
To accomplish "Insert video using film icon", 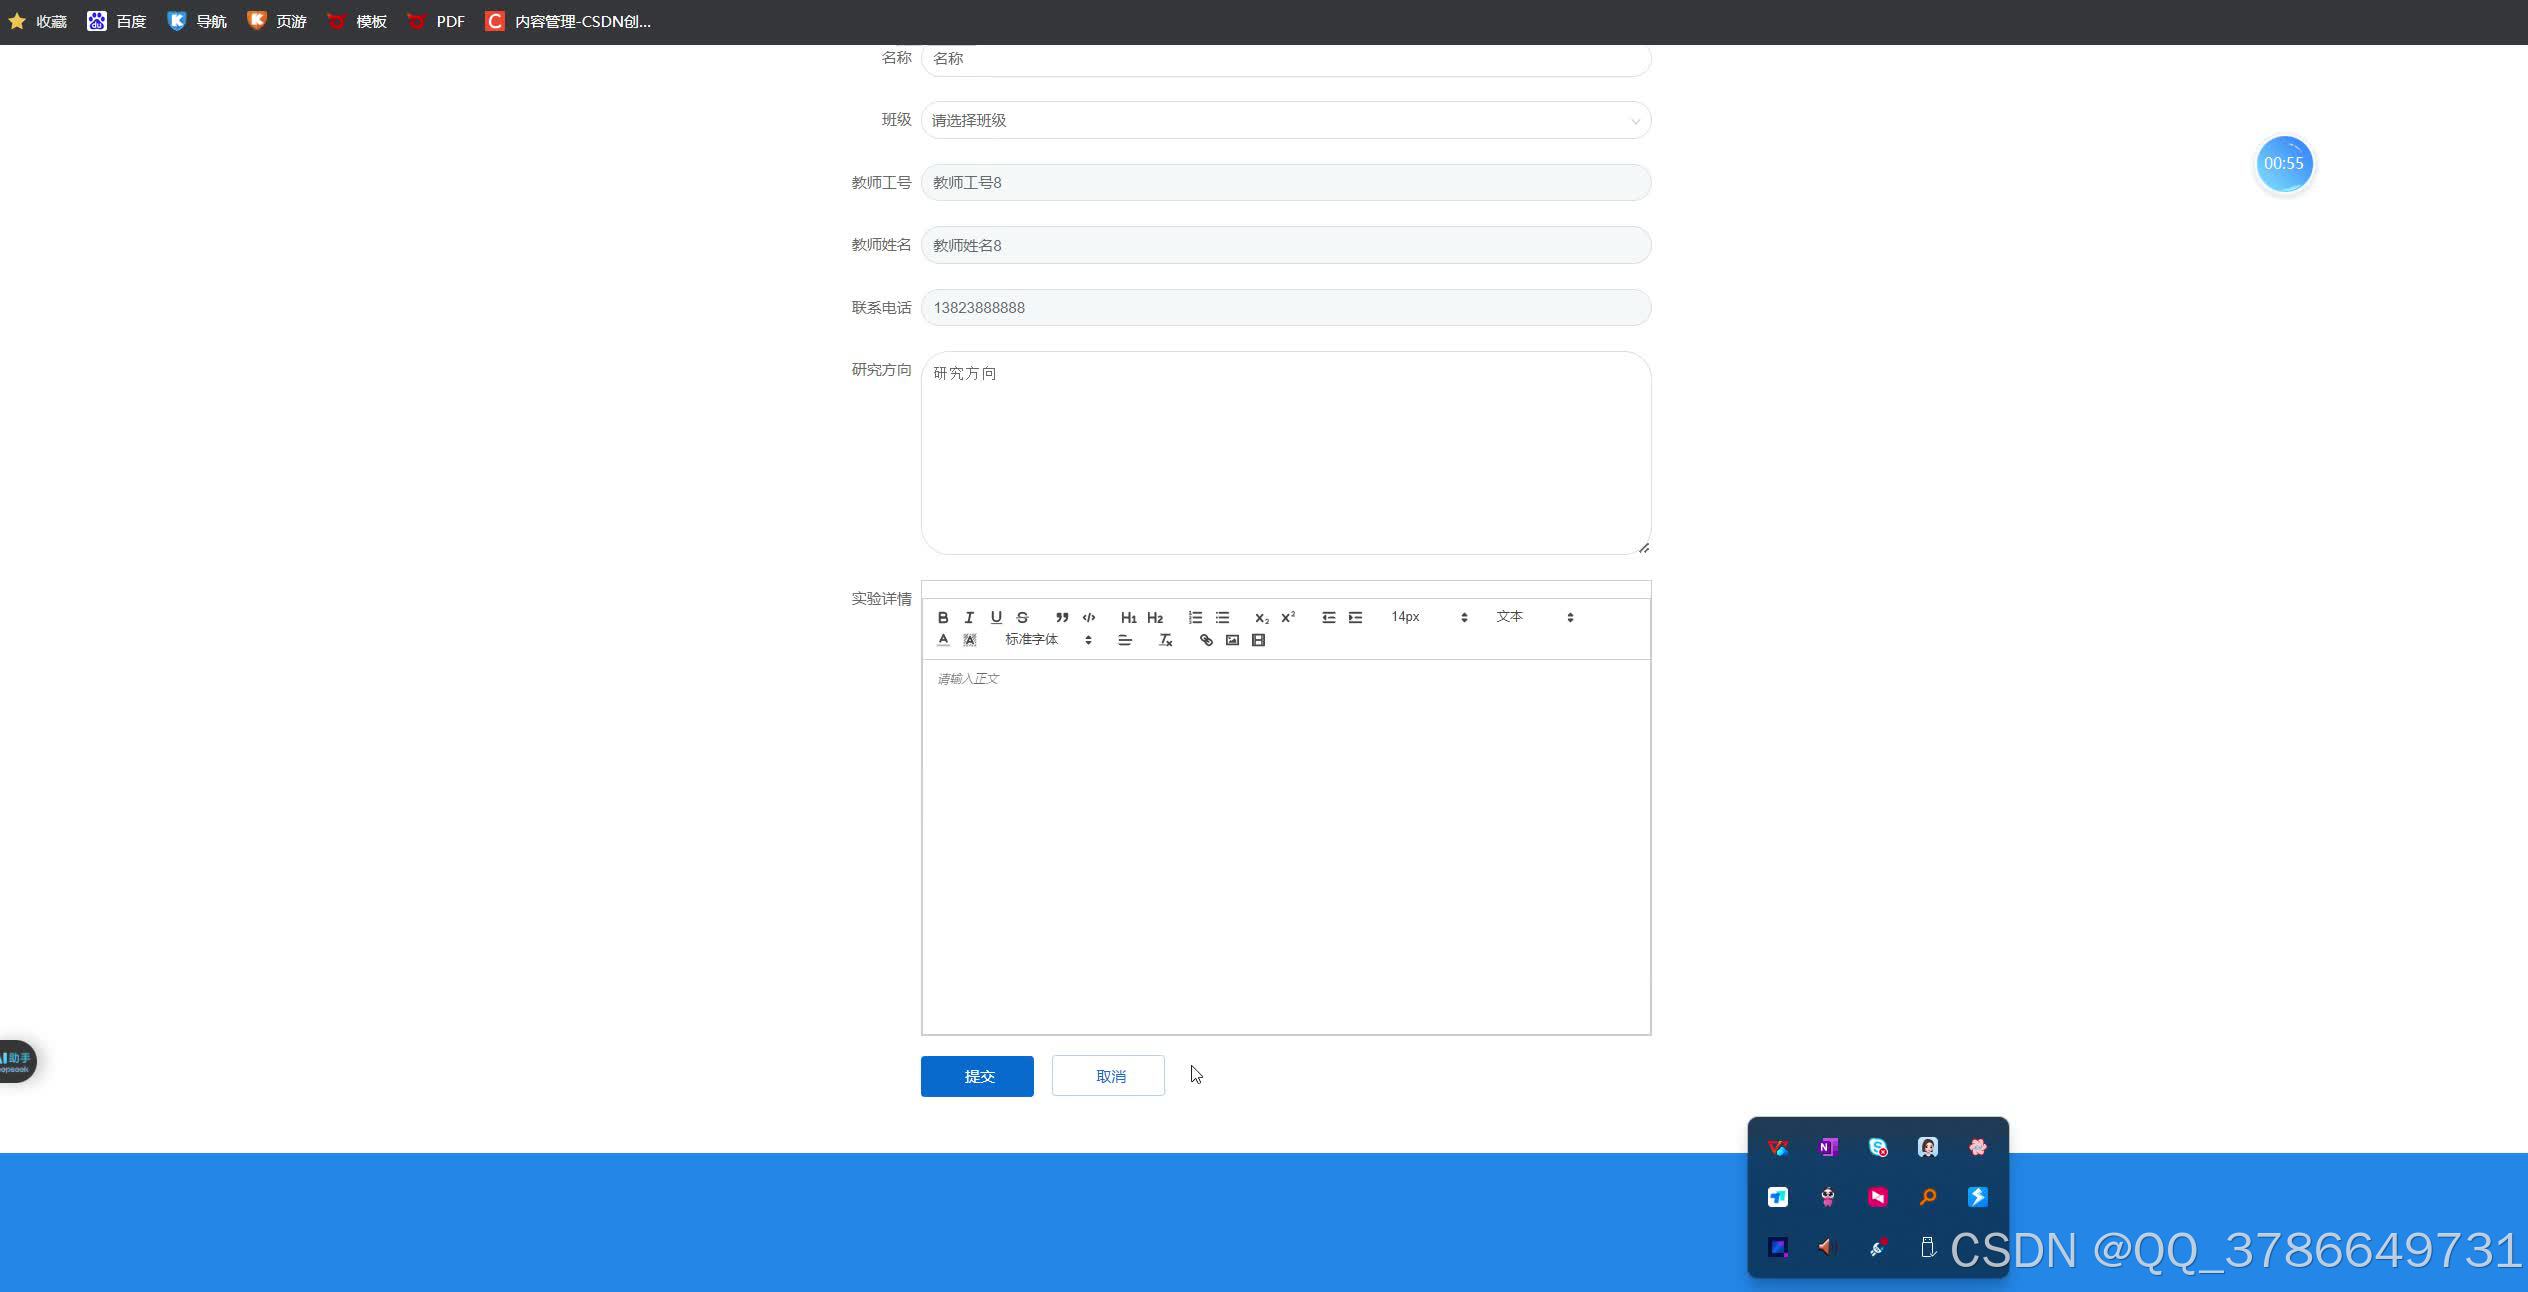I will click(1258, 640).
